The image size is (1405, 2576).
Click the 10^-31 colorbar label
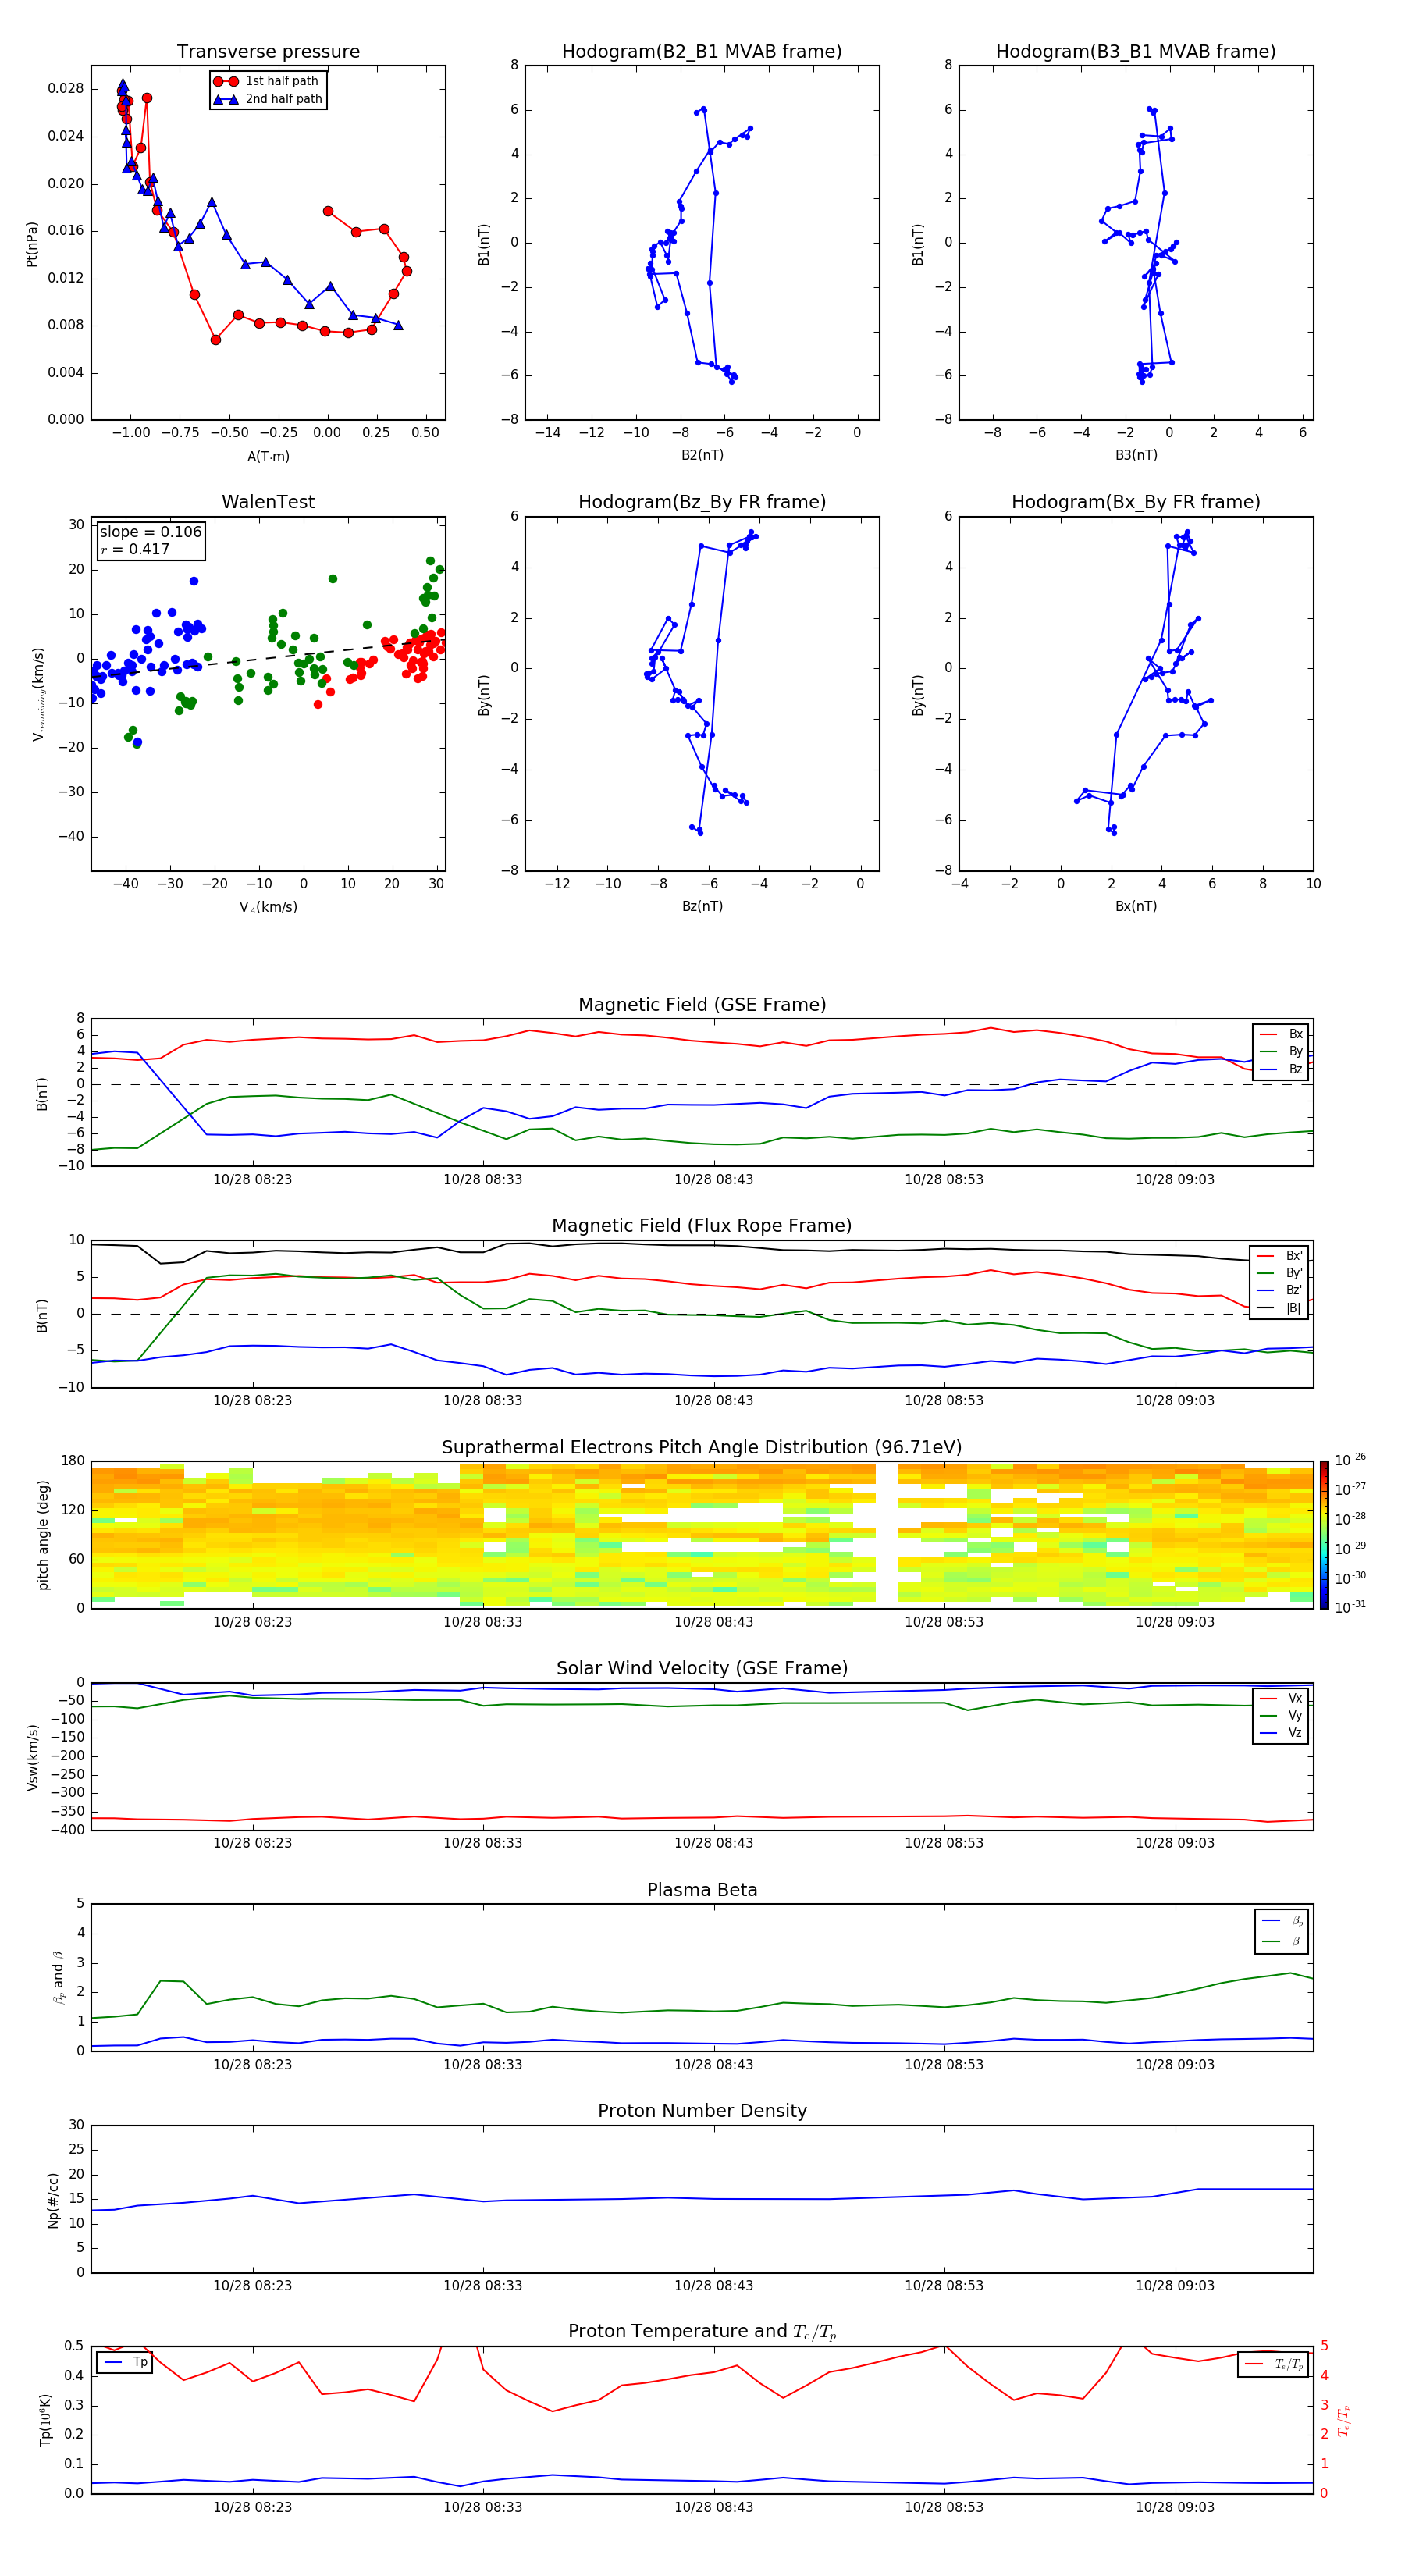(x=1350, y=1607)
